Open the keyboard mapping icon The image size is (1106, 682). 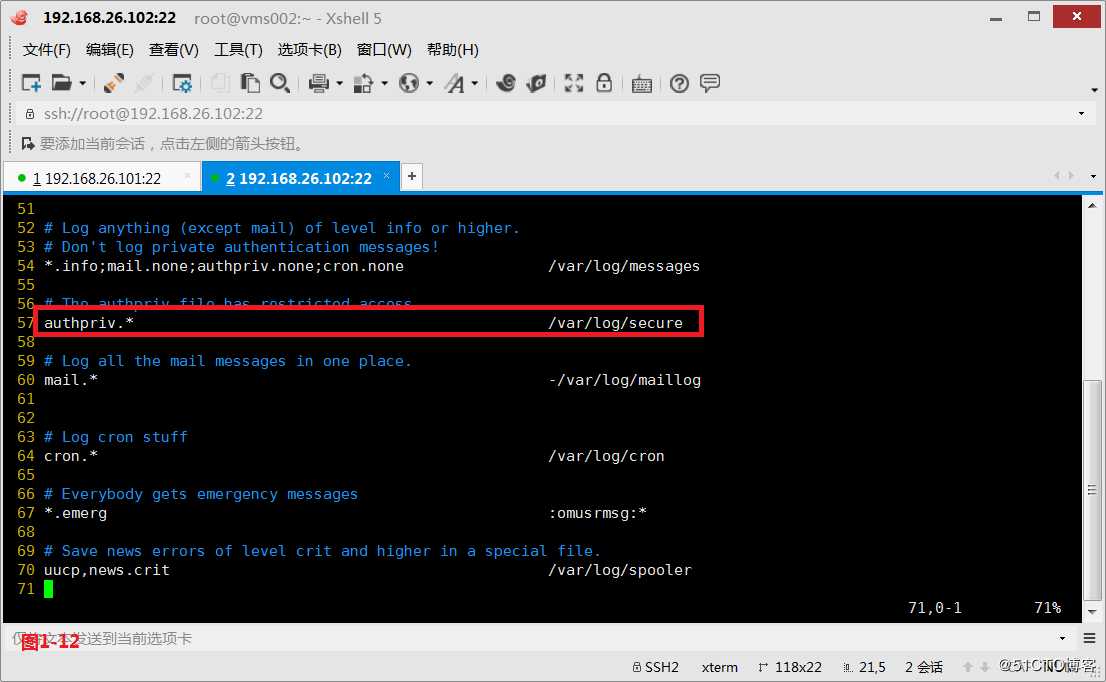pos(641,85)
